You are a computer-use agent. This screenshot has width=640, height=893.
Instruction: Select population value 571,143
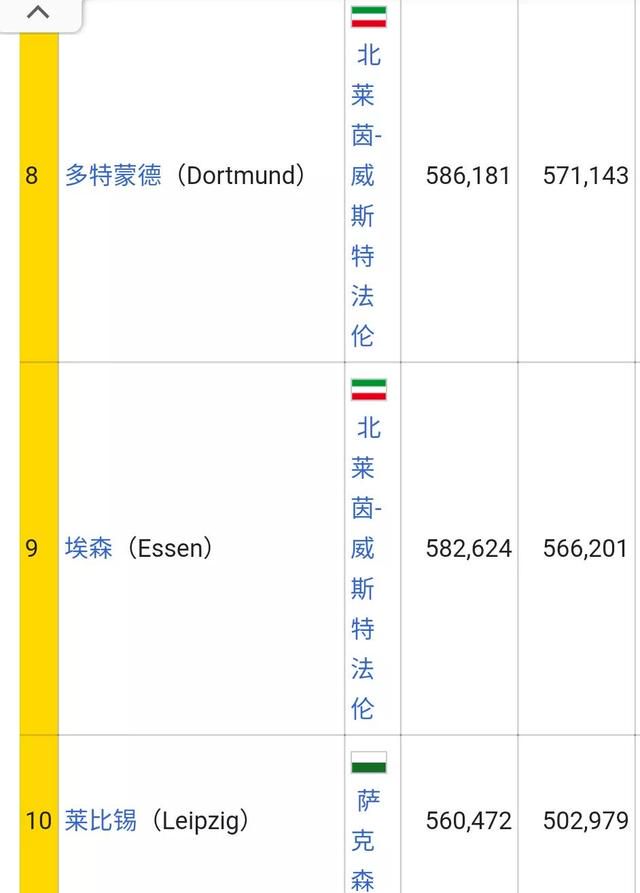tap(585, 175)
